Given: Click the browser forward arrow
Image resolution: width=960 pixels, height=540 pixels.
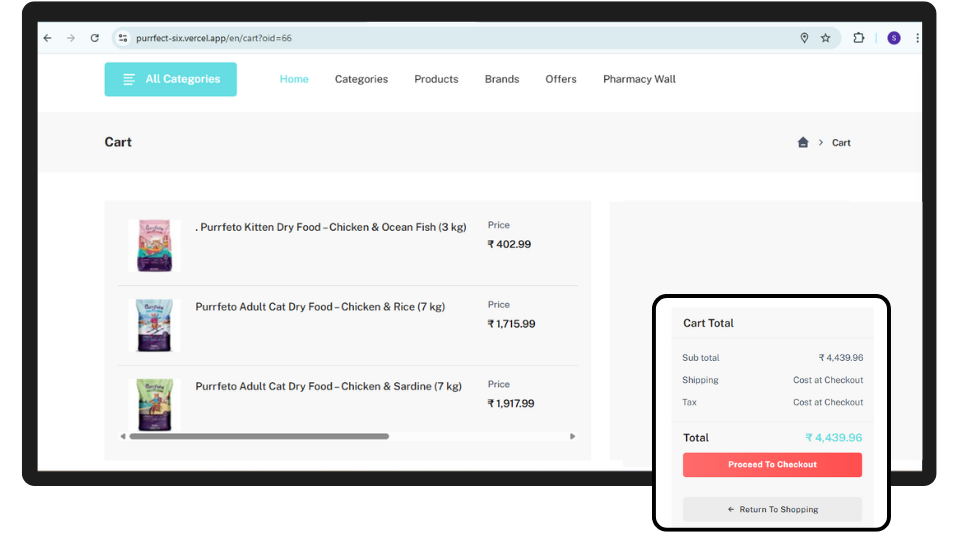Looking at the screenshot, I should coord(71,38).
